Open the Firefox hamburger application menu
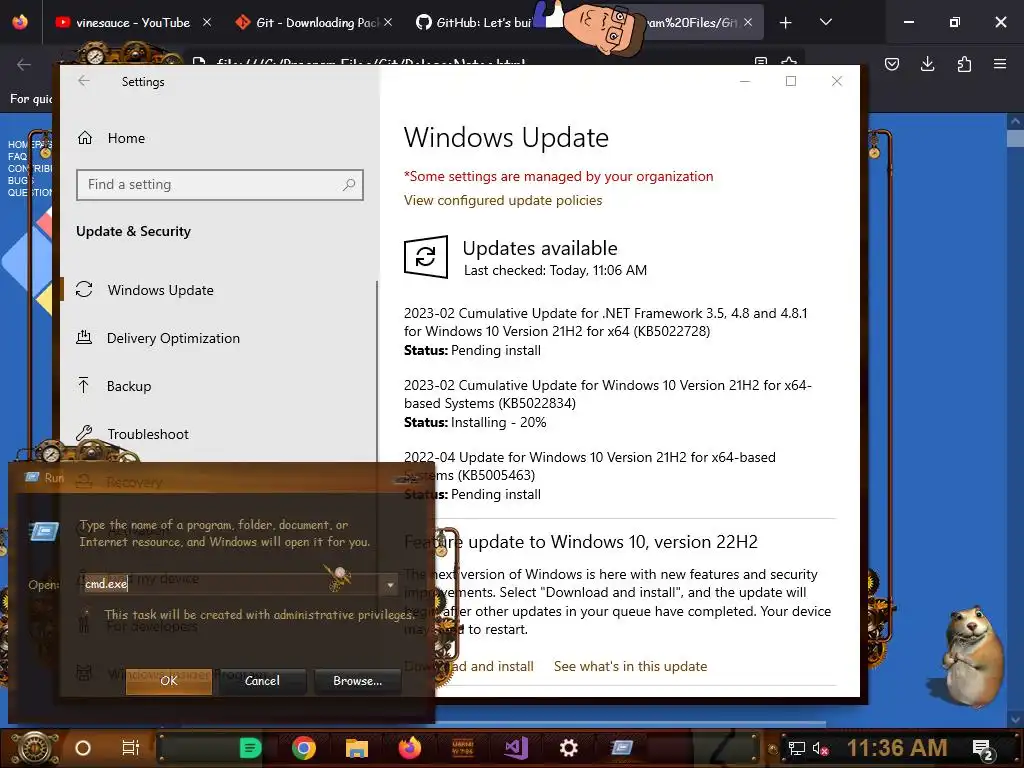This screenshot has width=1024, height=768. coord(1000,64)
